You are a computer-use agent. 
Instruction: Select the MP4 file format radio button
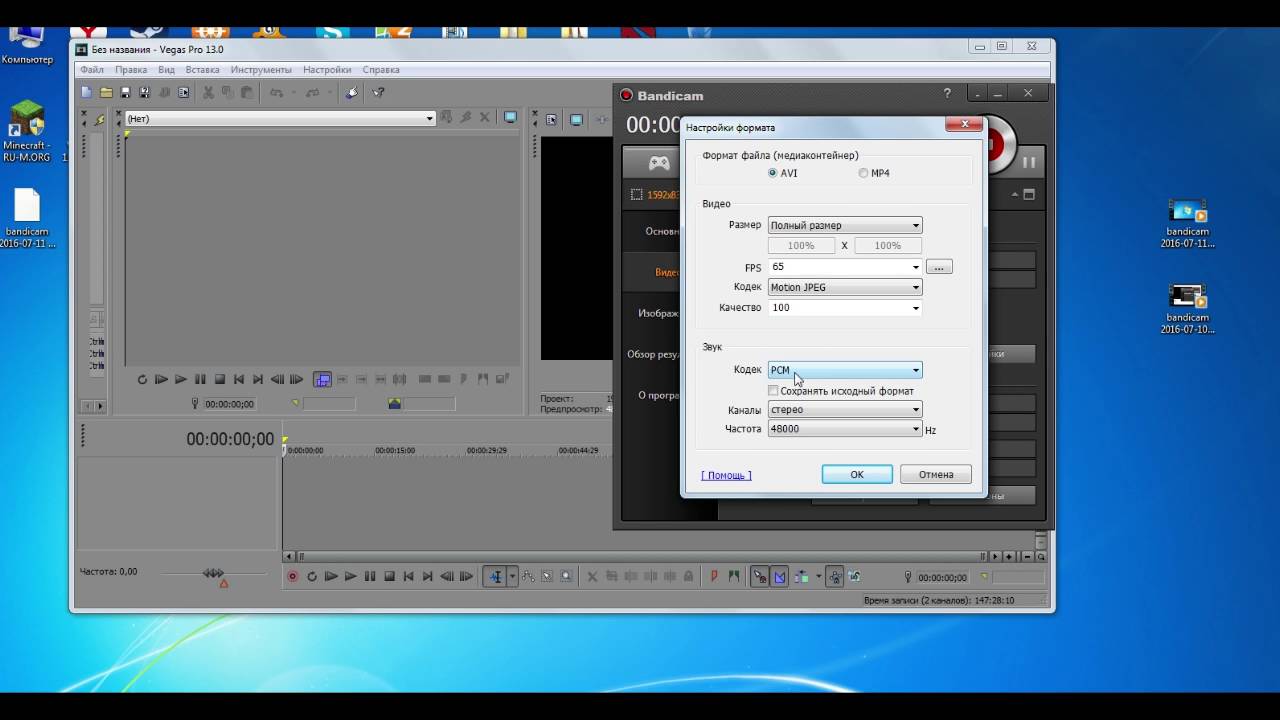click(x=863, y=173)
